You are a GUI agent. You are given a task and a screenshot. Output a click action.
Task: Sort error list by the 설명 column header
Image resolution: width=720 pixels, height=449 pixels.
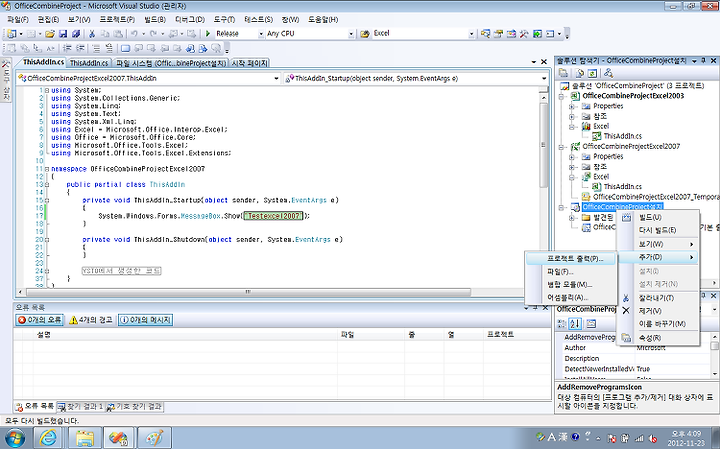[x=185, y=335]
